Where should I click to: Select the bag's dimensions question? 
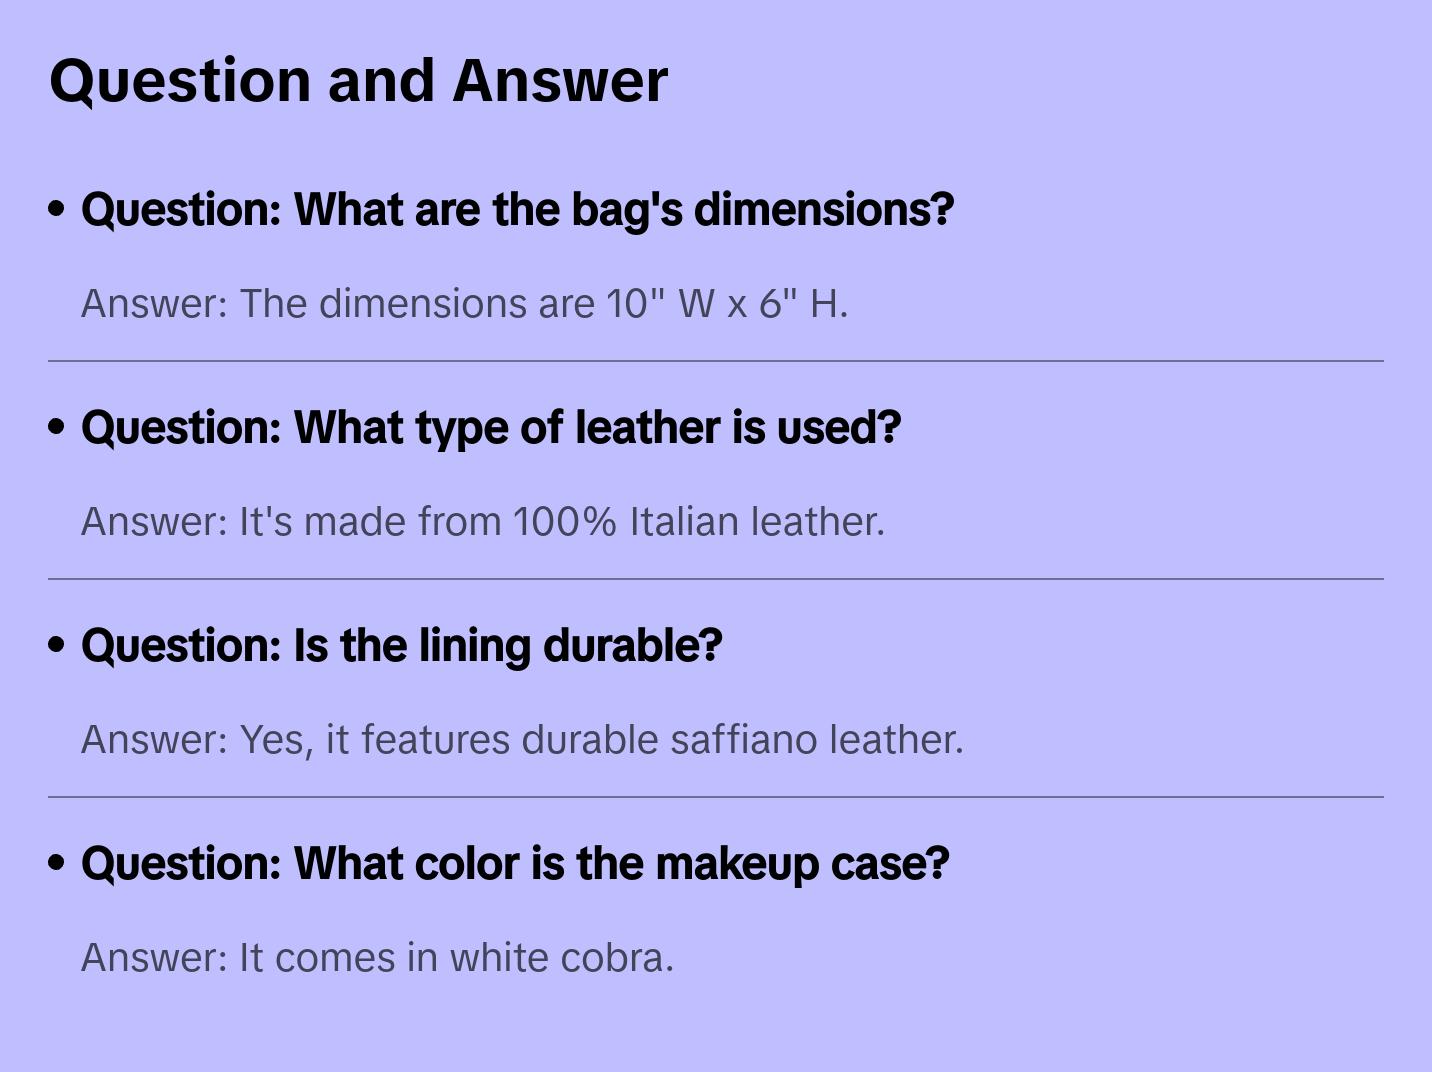point(517,209)
